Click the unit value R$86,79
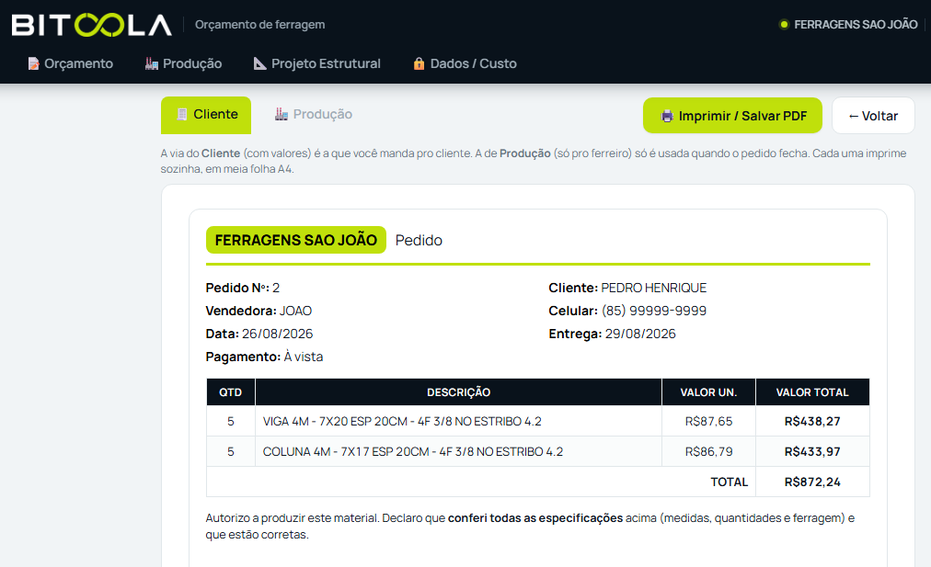Viewport: 931px width, 567px height. click(708, 452)
